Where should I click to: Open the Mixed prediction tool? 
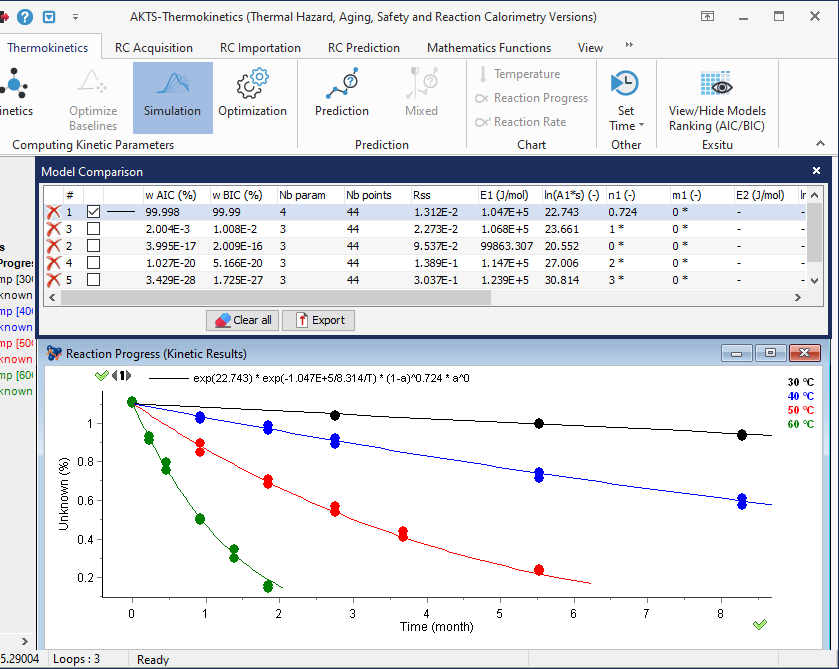(x=420, y=97)
